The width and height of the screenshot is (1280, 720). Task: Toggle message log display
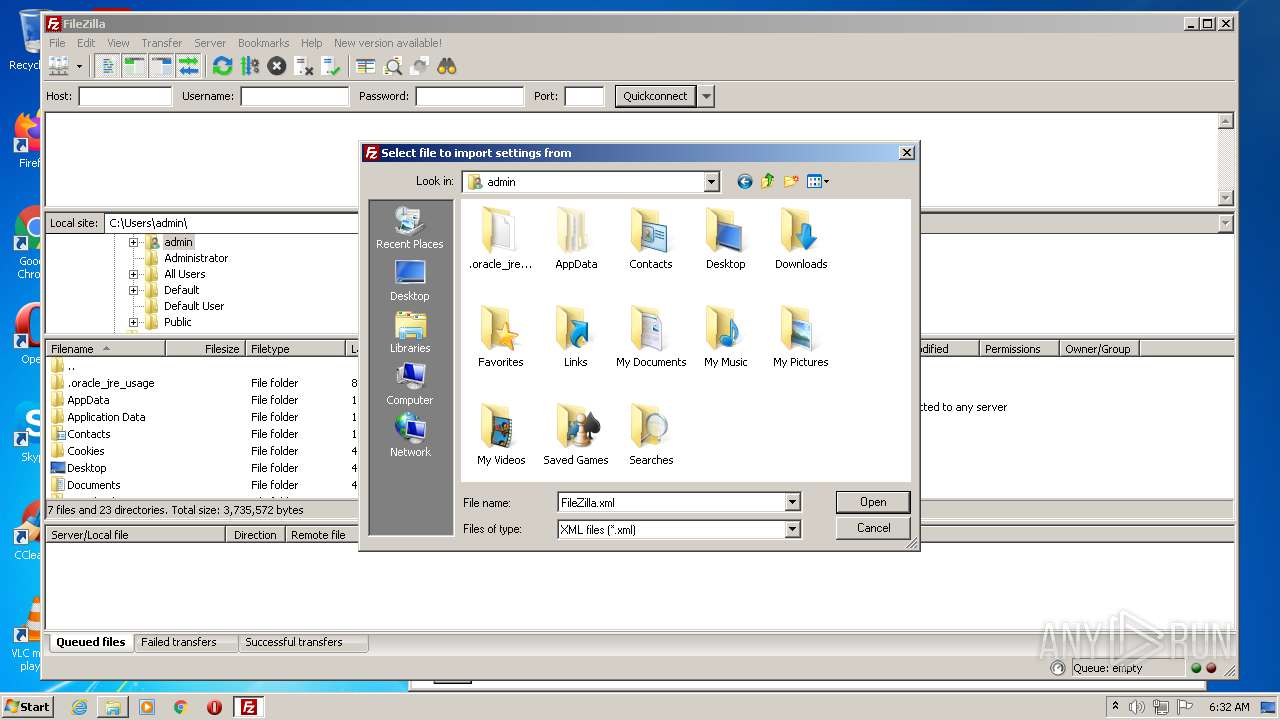(107, 66)
